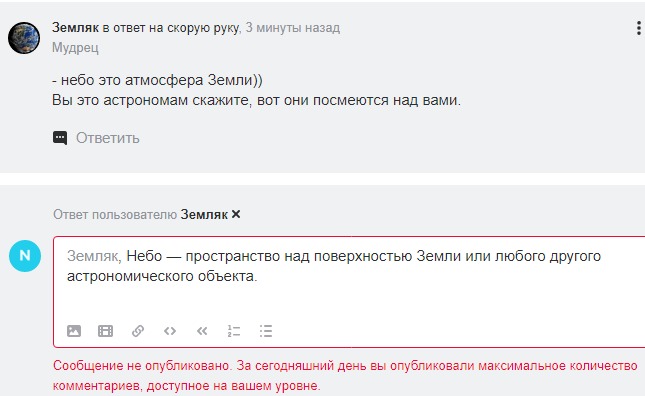This screenshot has width=645, height=396.
Task: Click the Мудрец rank label
Action: click(75, 48)
